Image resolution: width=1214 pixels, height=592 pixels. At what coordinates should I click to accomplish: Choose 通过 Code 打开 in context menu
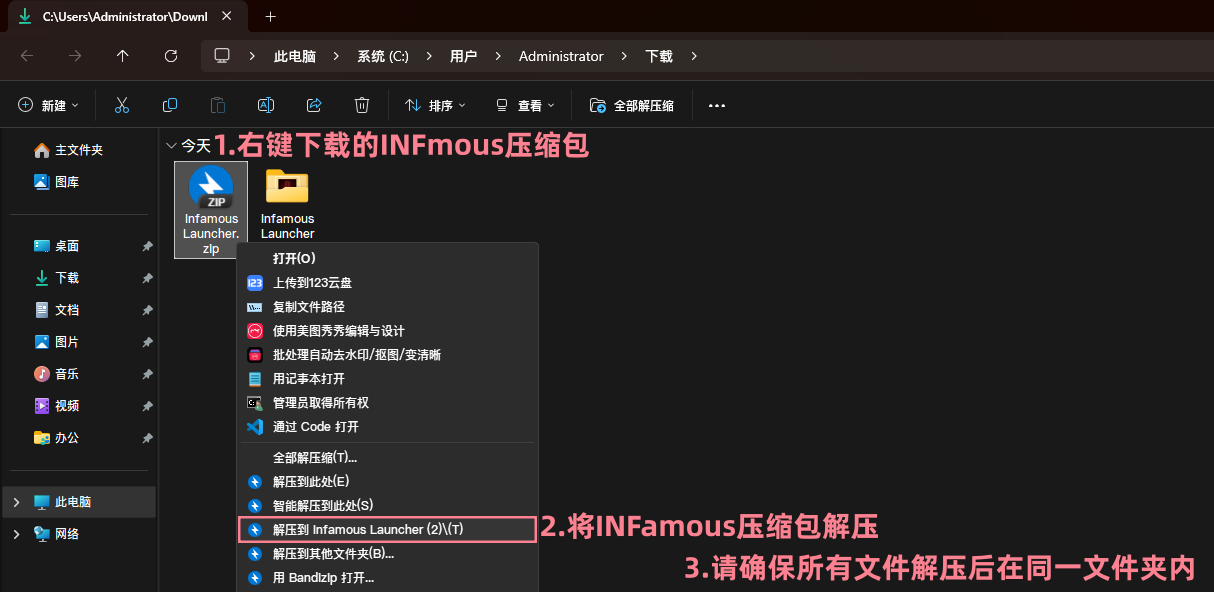point(388,427)
